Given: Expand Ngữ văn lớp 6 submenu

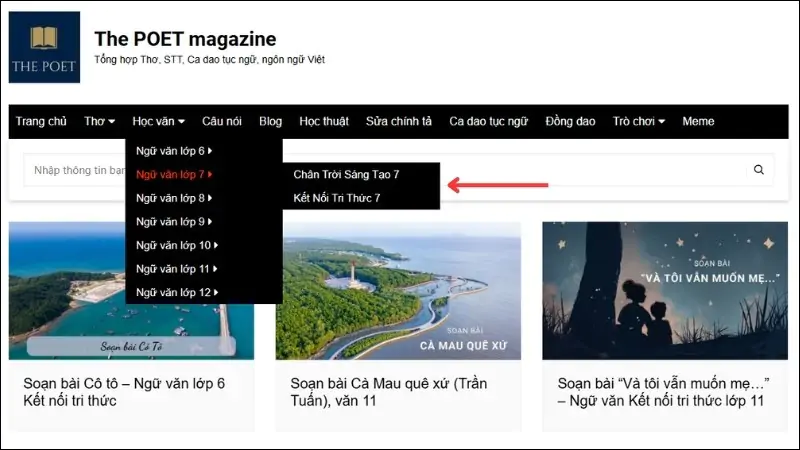Looking at the screenshot, I should tap(174, 151).
